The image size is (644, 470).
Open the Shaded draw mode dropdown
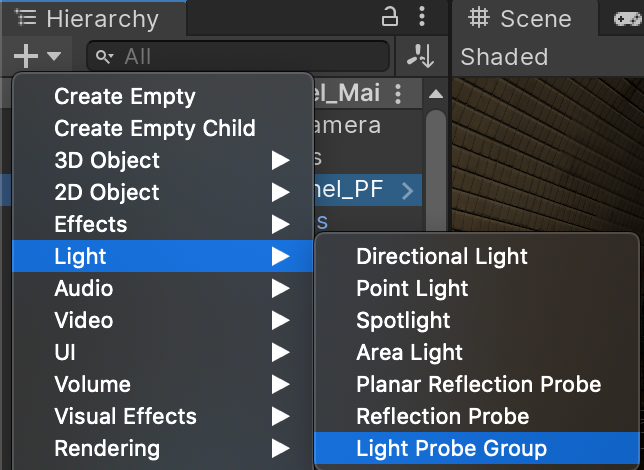[x=504, y=57]
